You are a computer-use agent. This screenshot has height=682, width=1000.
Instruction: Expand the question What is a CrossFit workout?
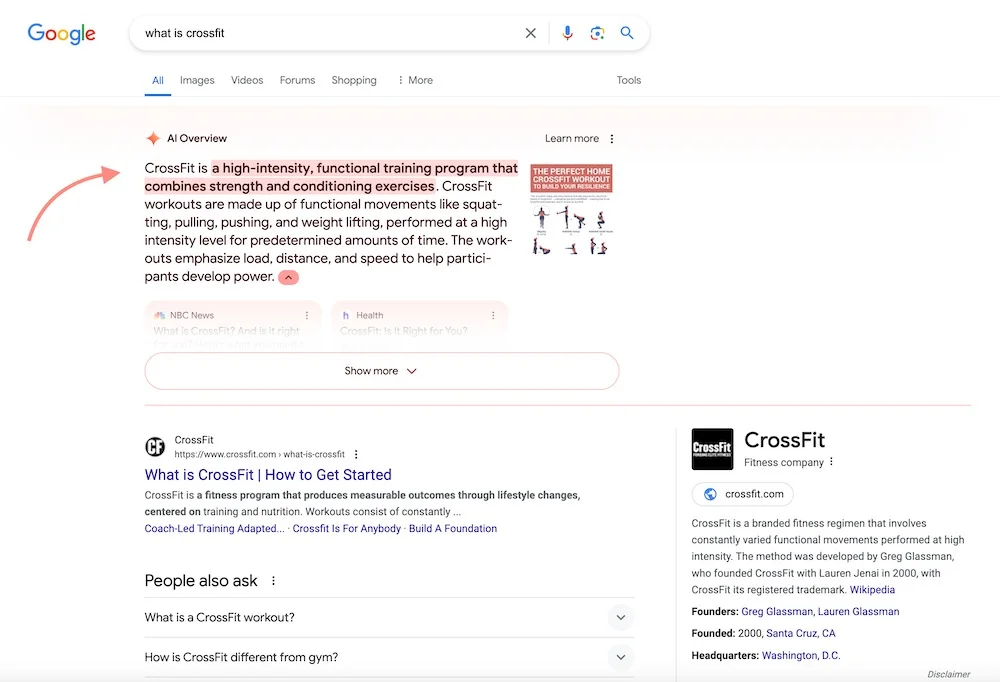pos(621,617)
